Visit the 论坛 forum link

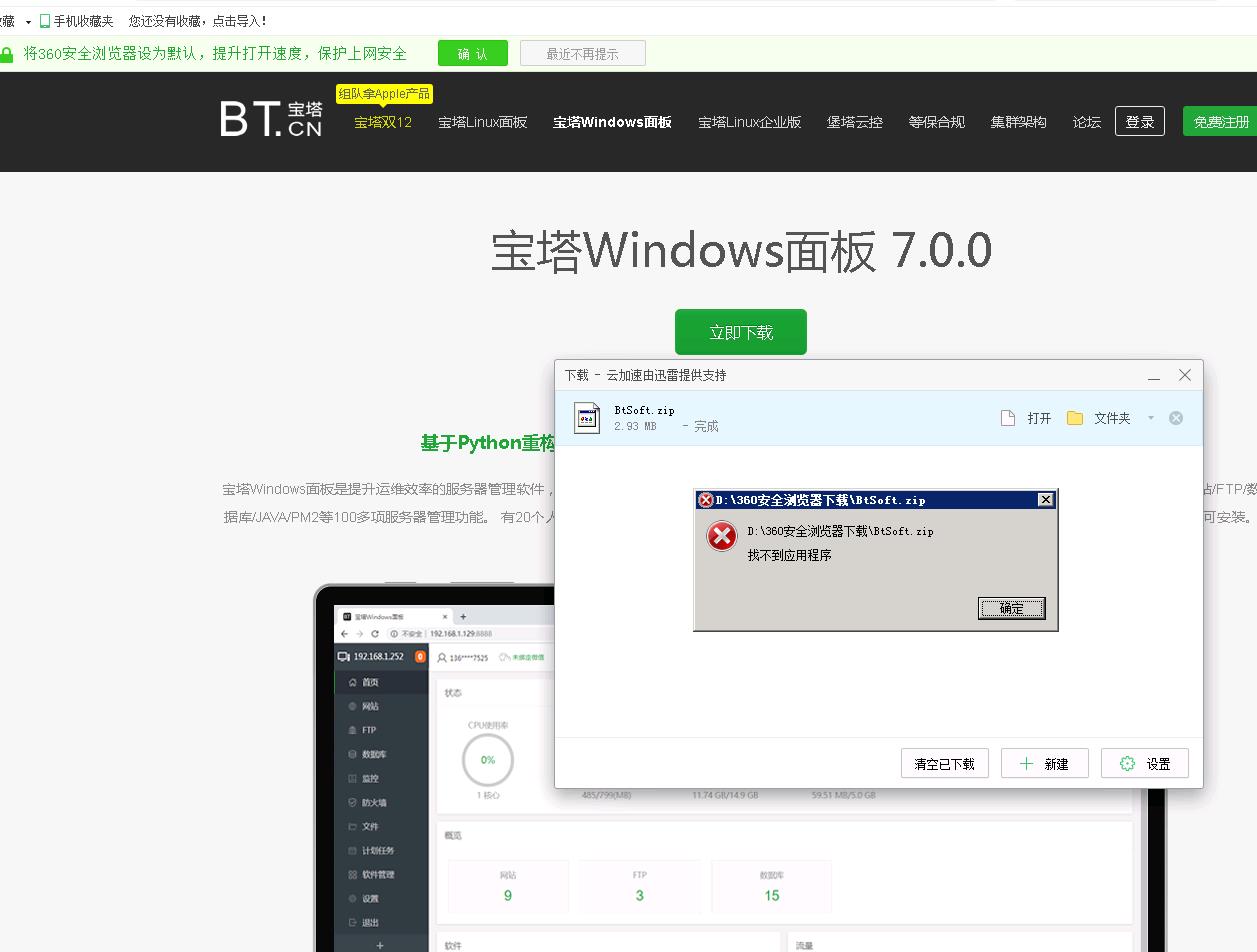pos(1086,122)
